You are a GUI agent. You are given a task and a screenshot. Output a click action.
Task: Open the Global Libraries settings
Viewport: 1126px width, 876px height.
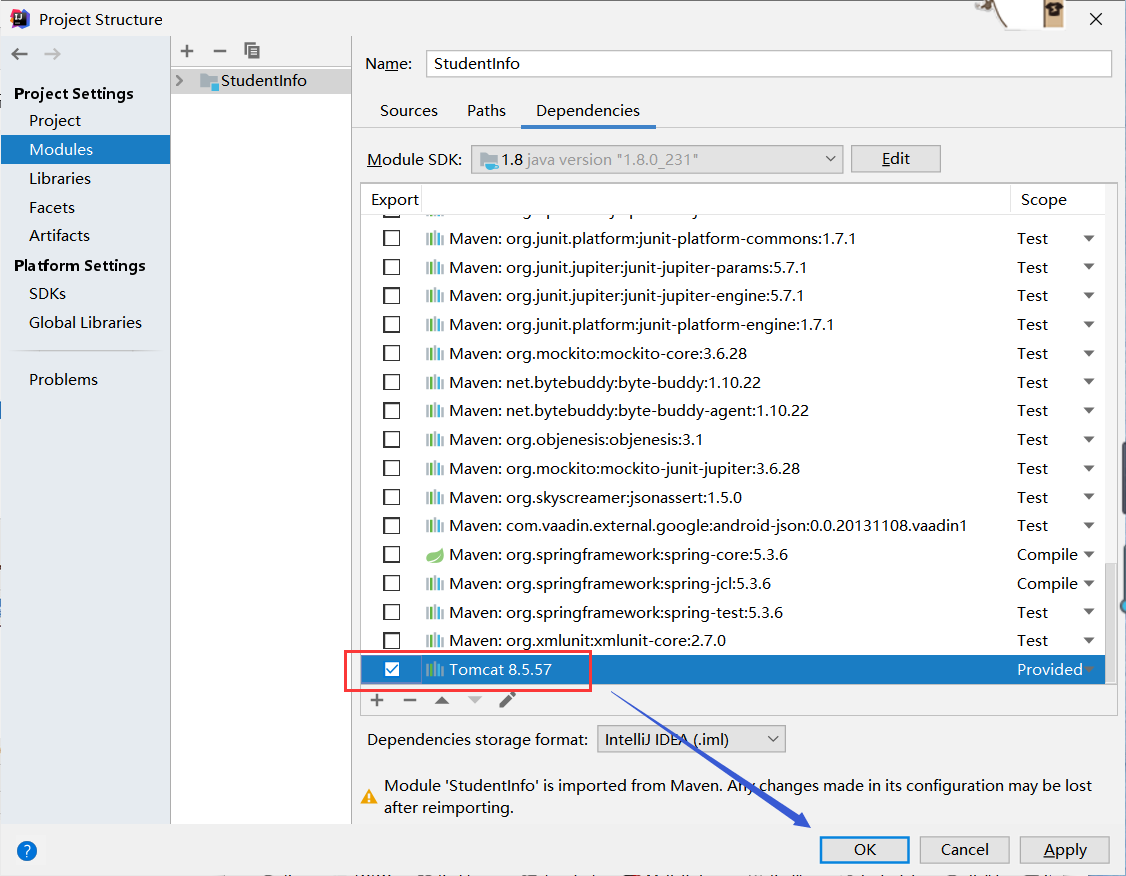pyautogui.click(x=85, y=322)
